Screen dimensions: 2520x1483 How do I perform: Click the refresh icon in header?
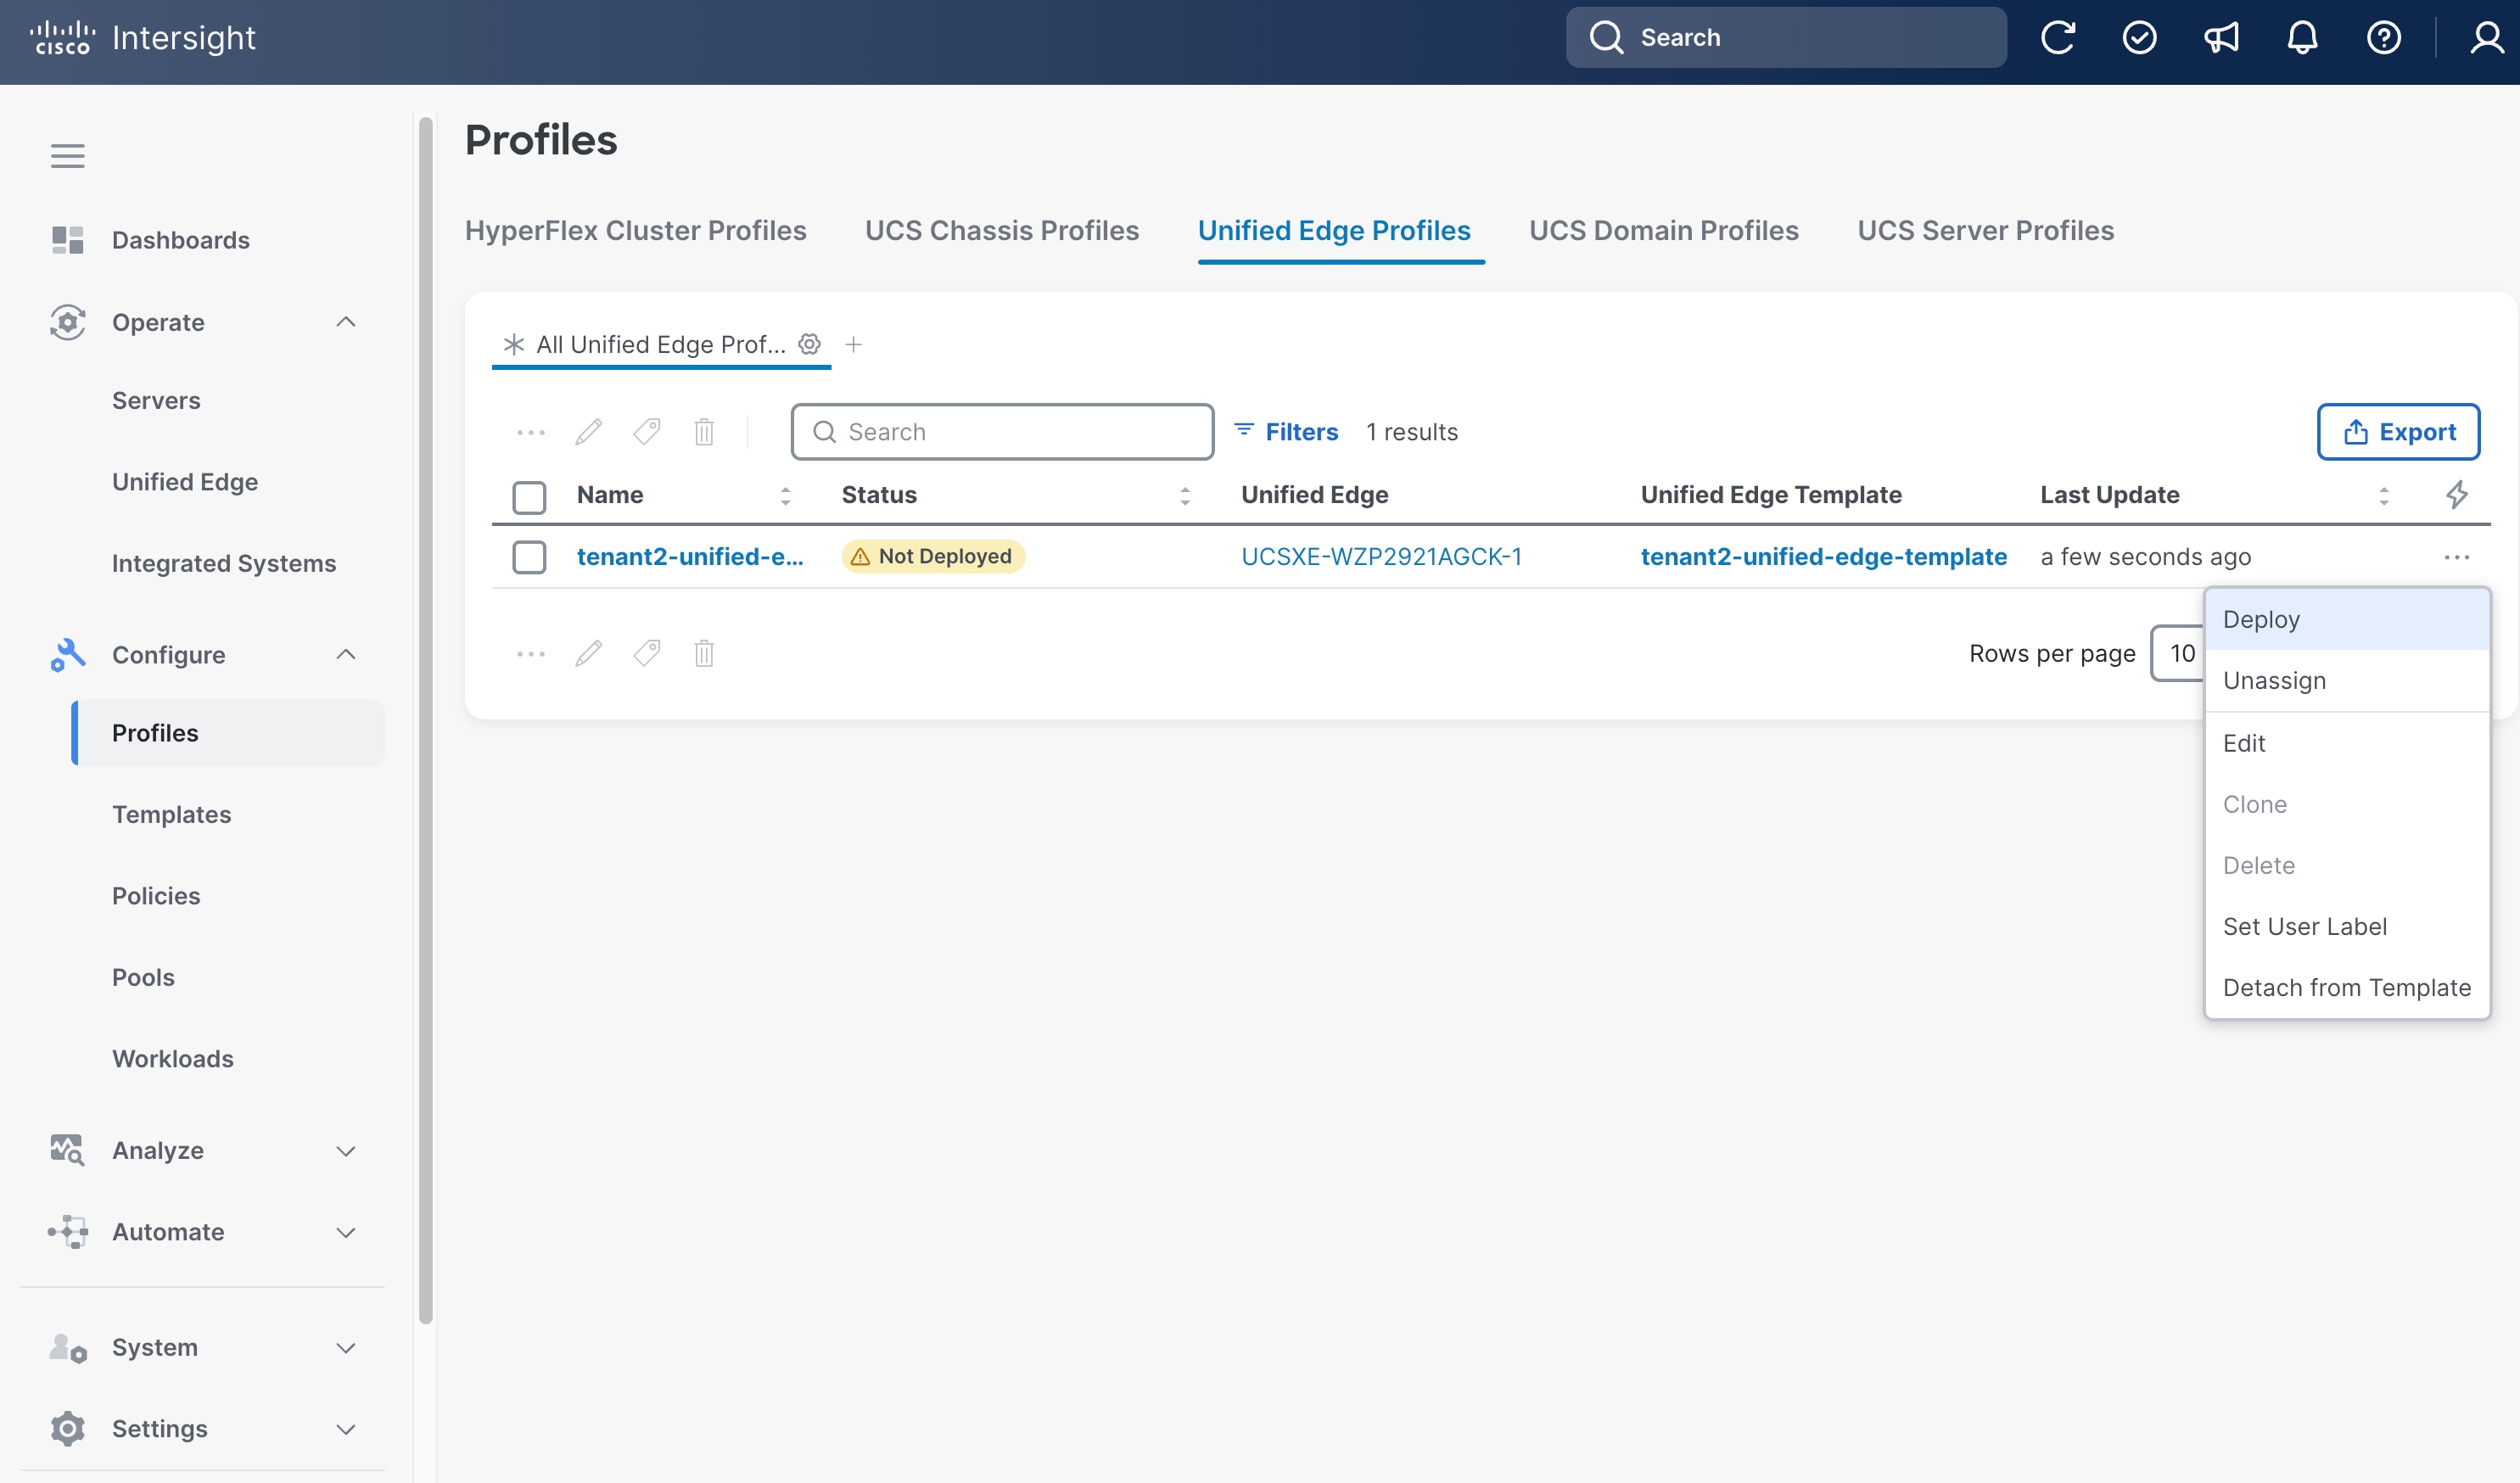tap(2057, 38)
